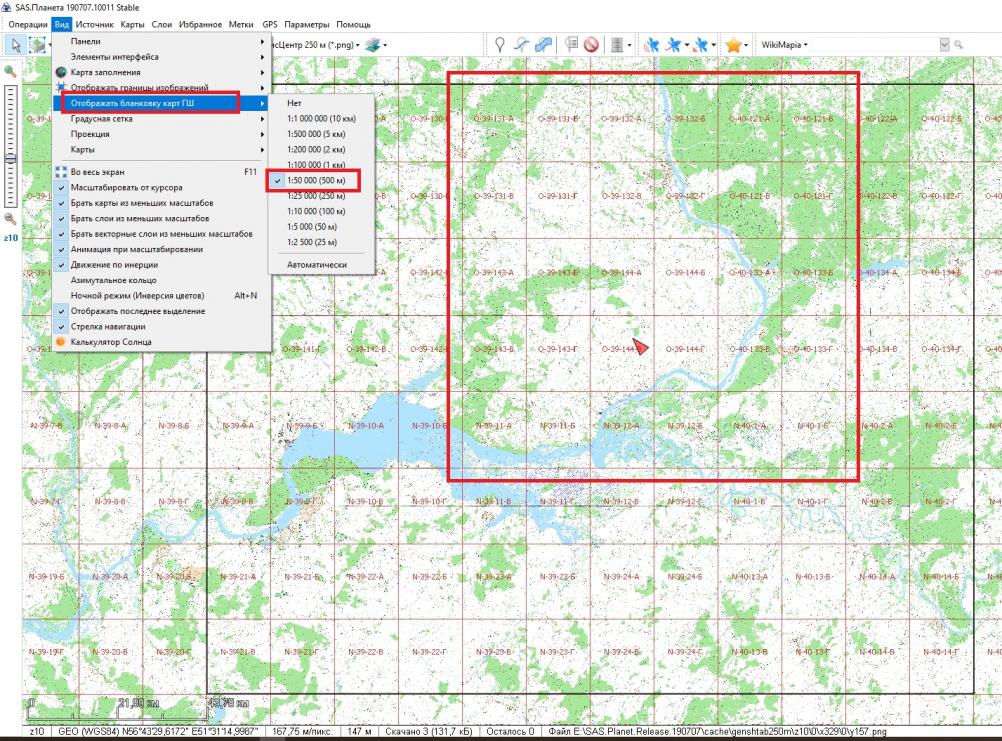Click the zoom-out magnifier below the zoom slider
Image resolution: width=1002 pixels, height=741 pixels.
pyautogui.click(x=11, y=218)
